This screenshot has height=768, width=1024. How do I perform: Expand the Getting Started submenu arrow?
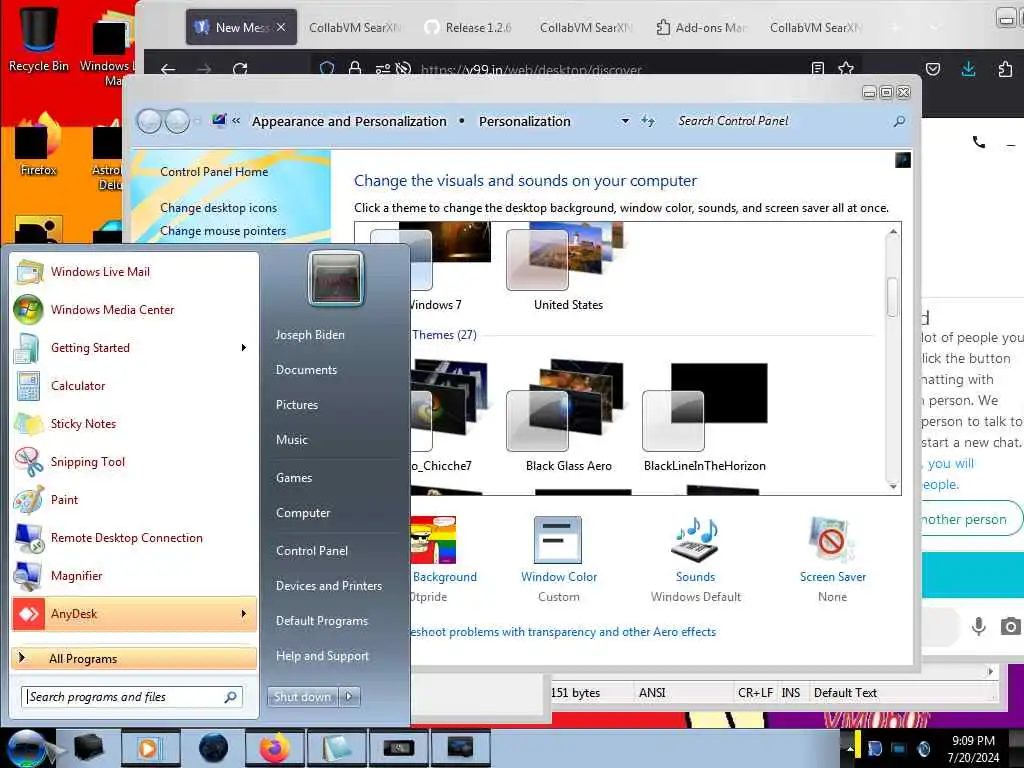coord(244,347)
